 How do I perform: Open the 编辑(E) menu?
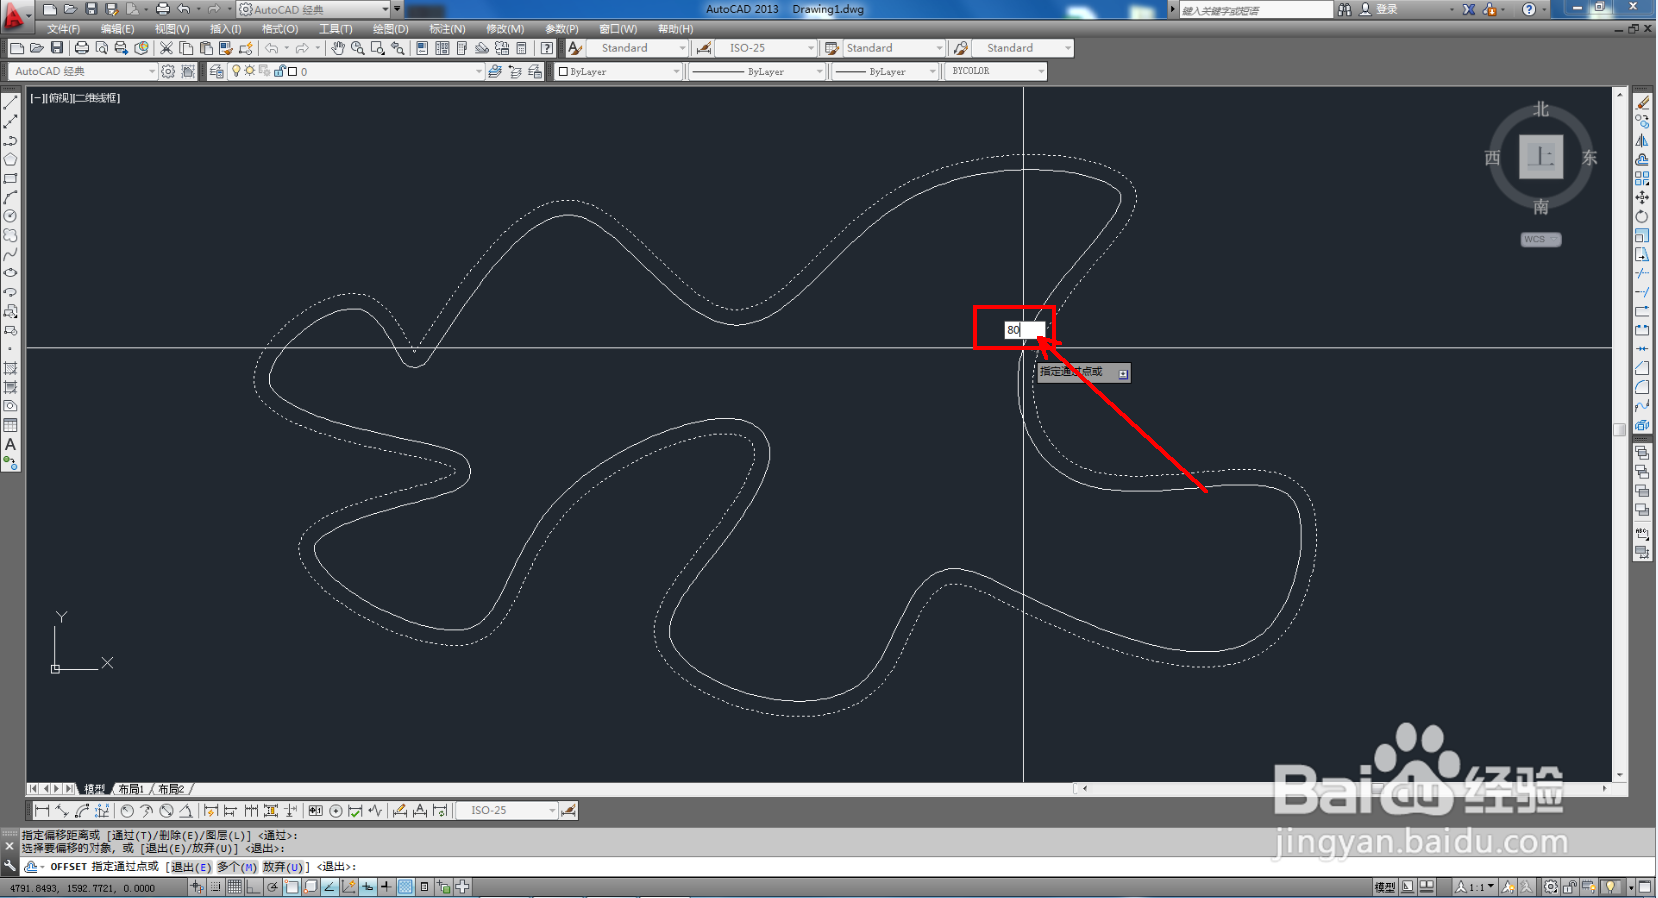point(117,29)
